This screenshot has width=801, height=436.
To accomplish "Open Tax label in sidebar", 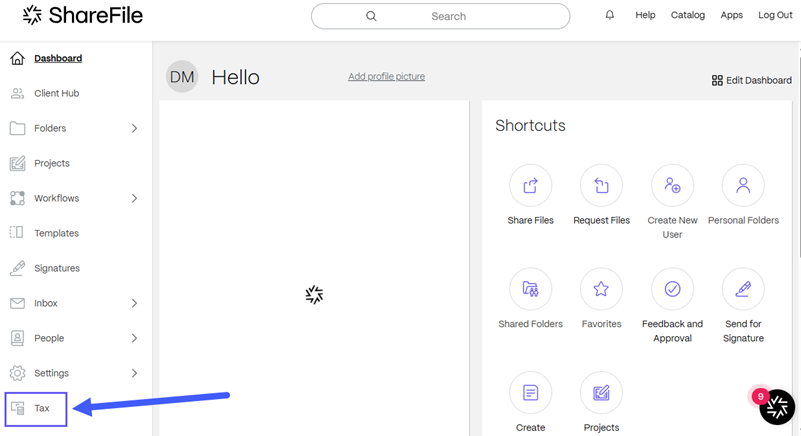I will point(42,408).
